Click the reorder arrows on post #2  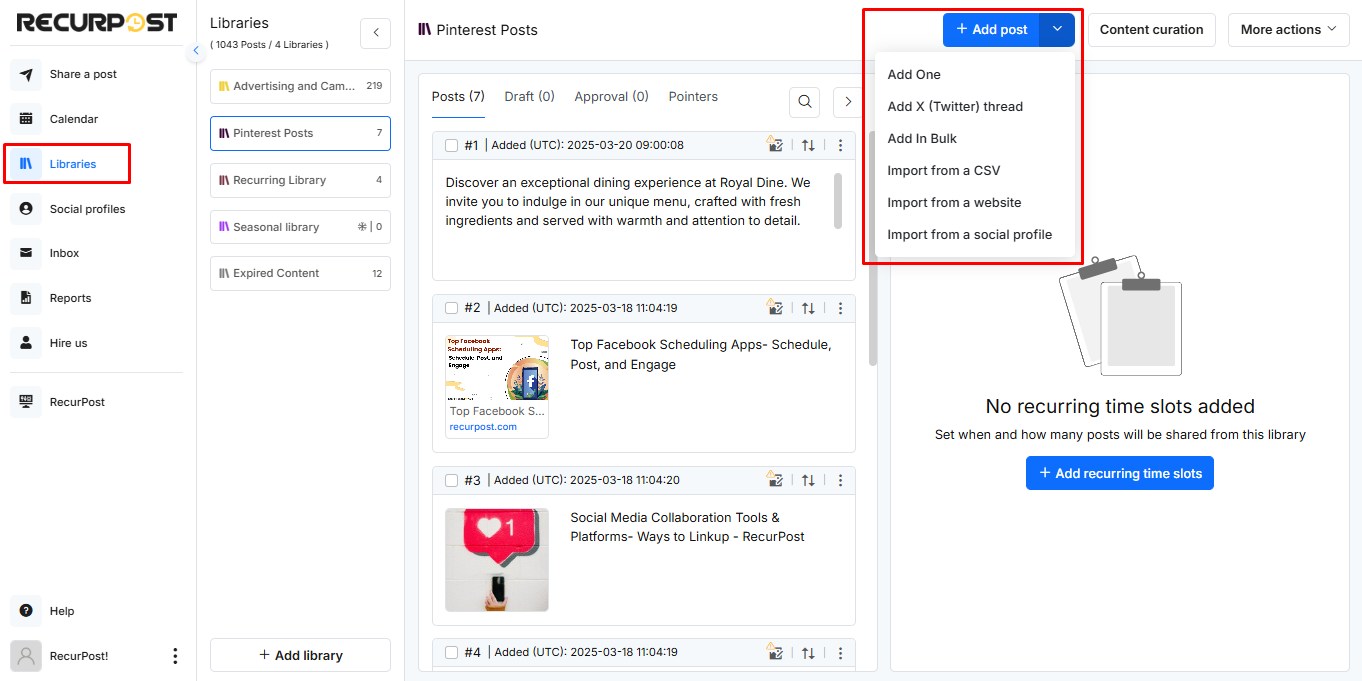pos(808,308)
